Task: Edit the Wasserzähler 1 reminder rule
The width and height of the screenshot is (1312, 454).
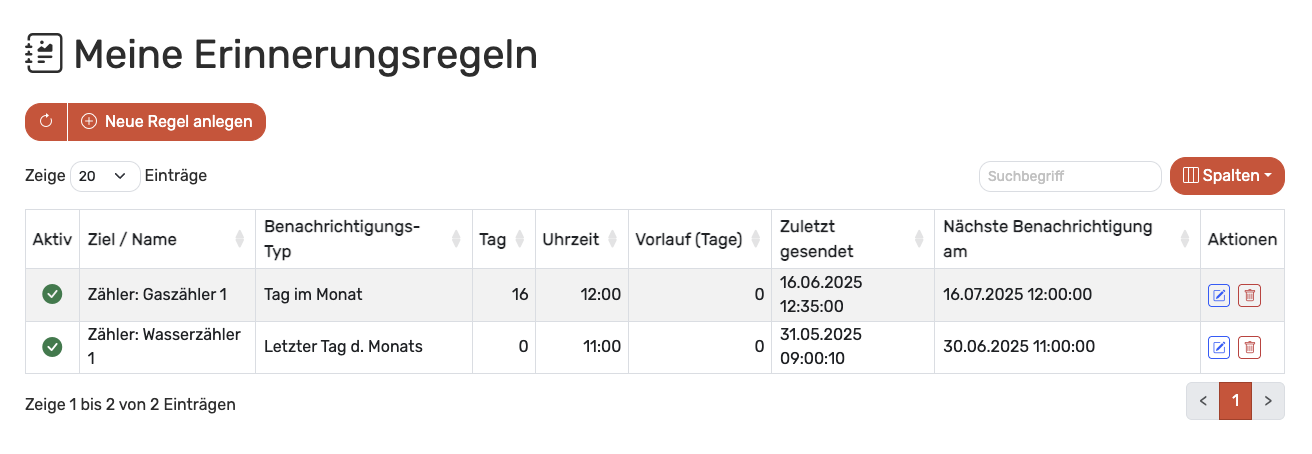Action: click(x=1219, y=347)
